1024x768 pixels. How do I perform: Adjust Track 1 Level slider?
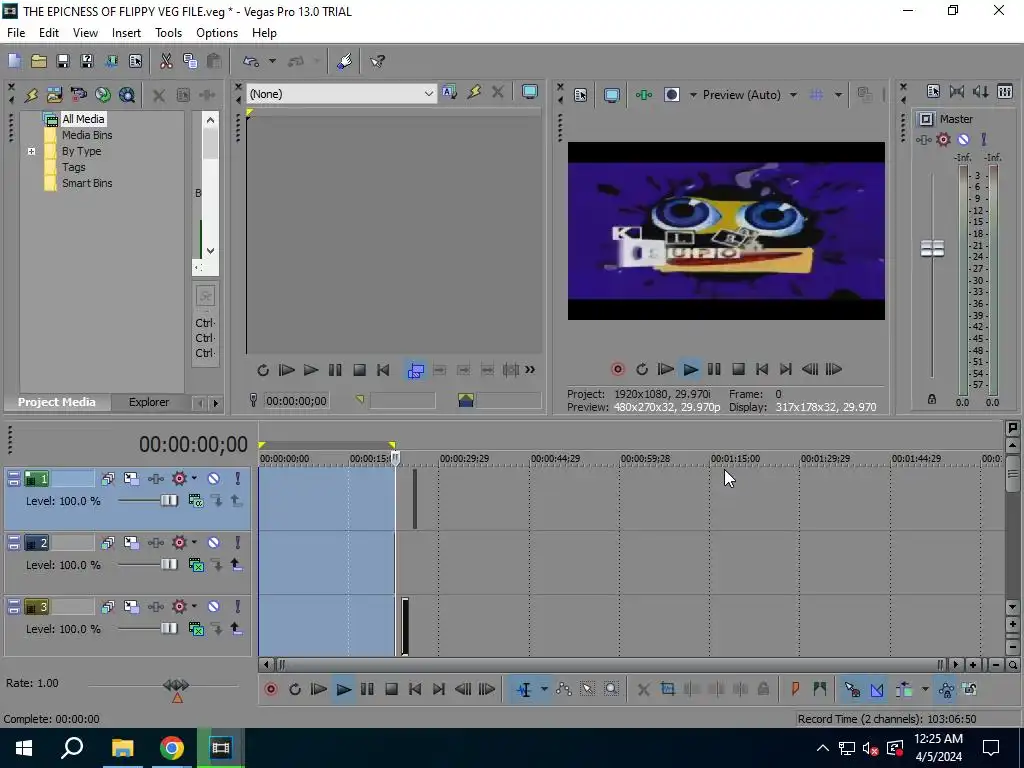click(169, 501)
